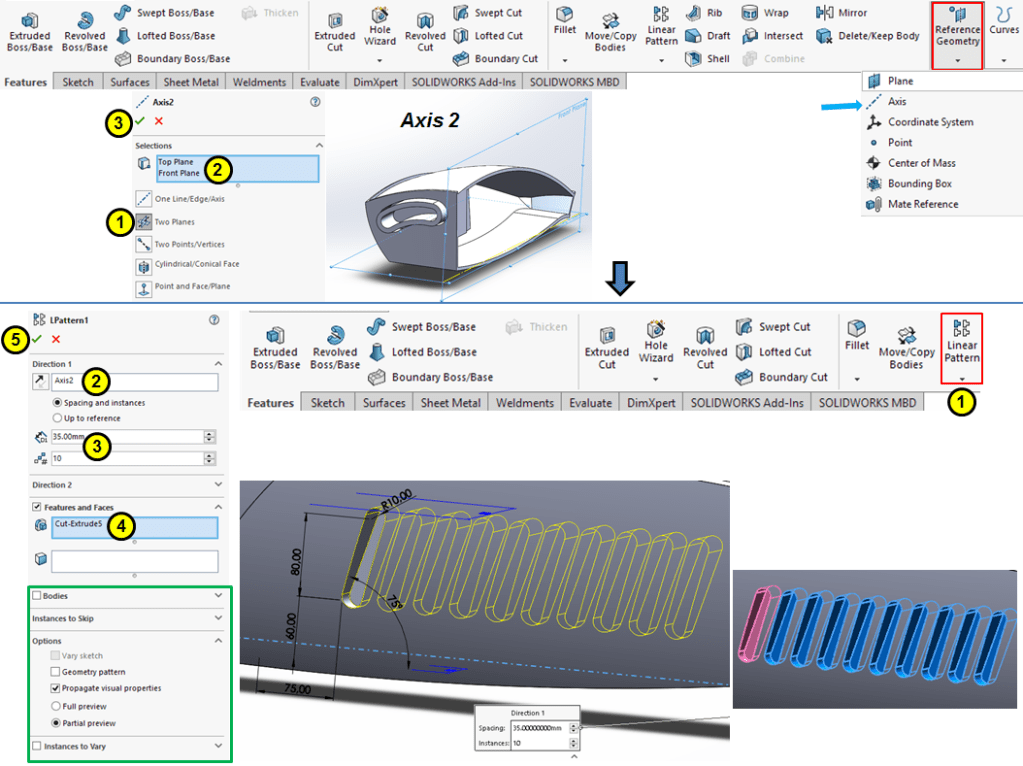
Task: Choose Axis from Reference Geometry menu
Action: [897, 102]
